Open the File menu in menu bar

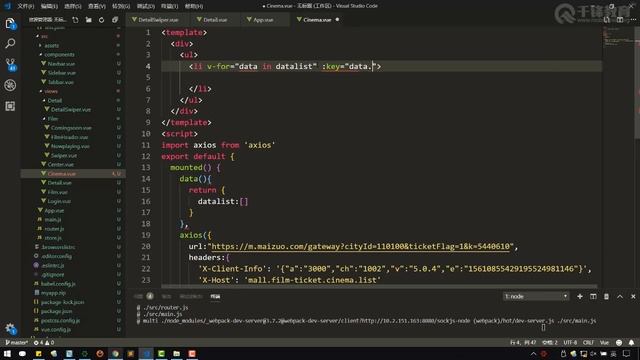tap(26, 6)
